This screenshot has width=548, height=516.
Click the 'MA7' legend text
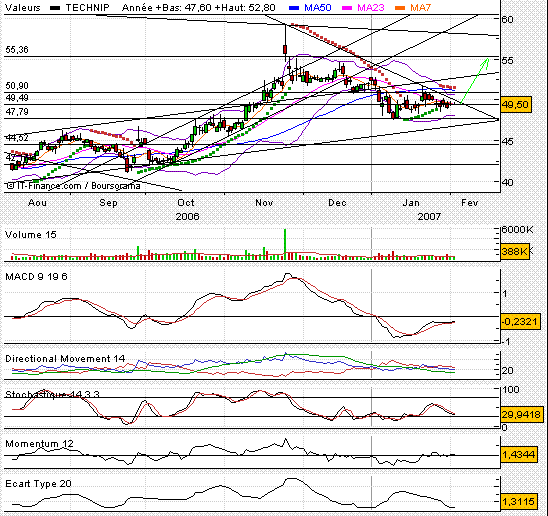coord(420,8)
